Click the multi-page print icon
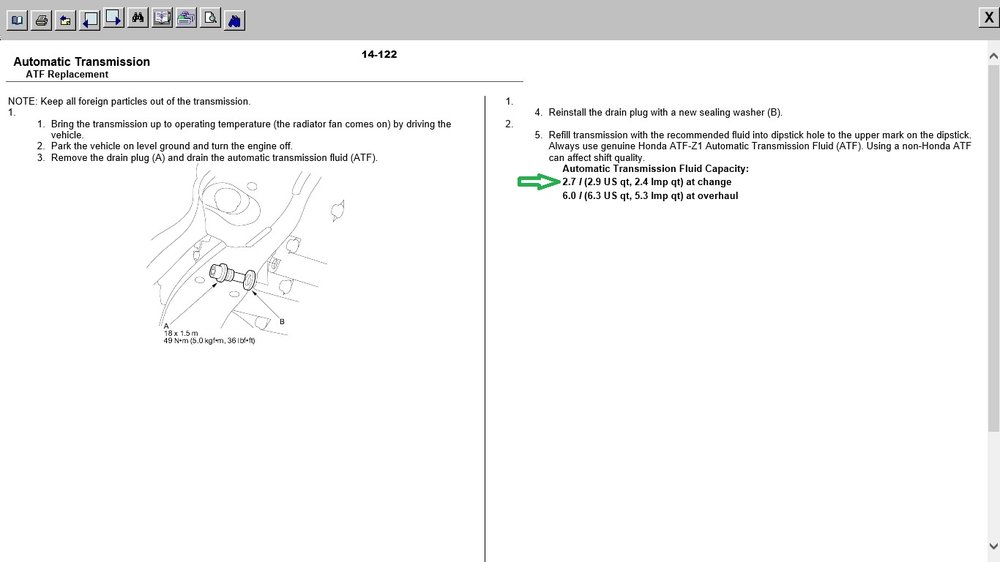The width and height of the screenshot is (1000, 562). pyautogui.click(x=186, y=18)
